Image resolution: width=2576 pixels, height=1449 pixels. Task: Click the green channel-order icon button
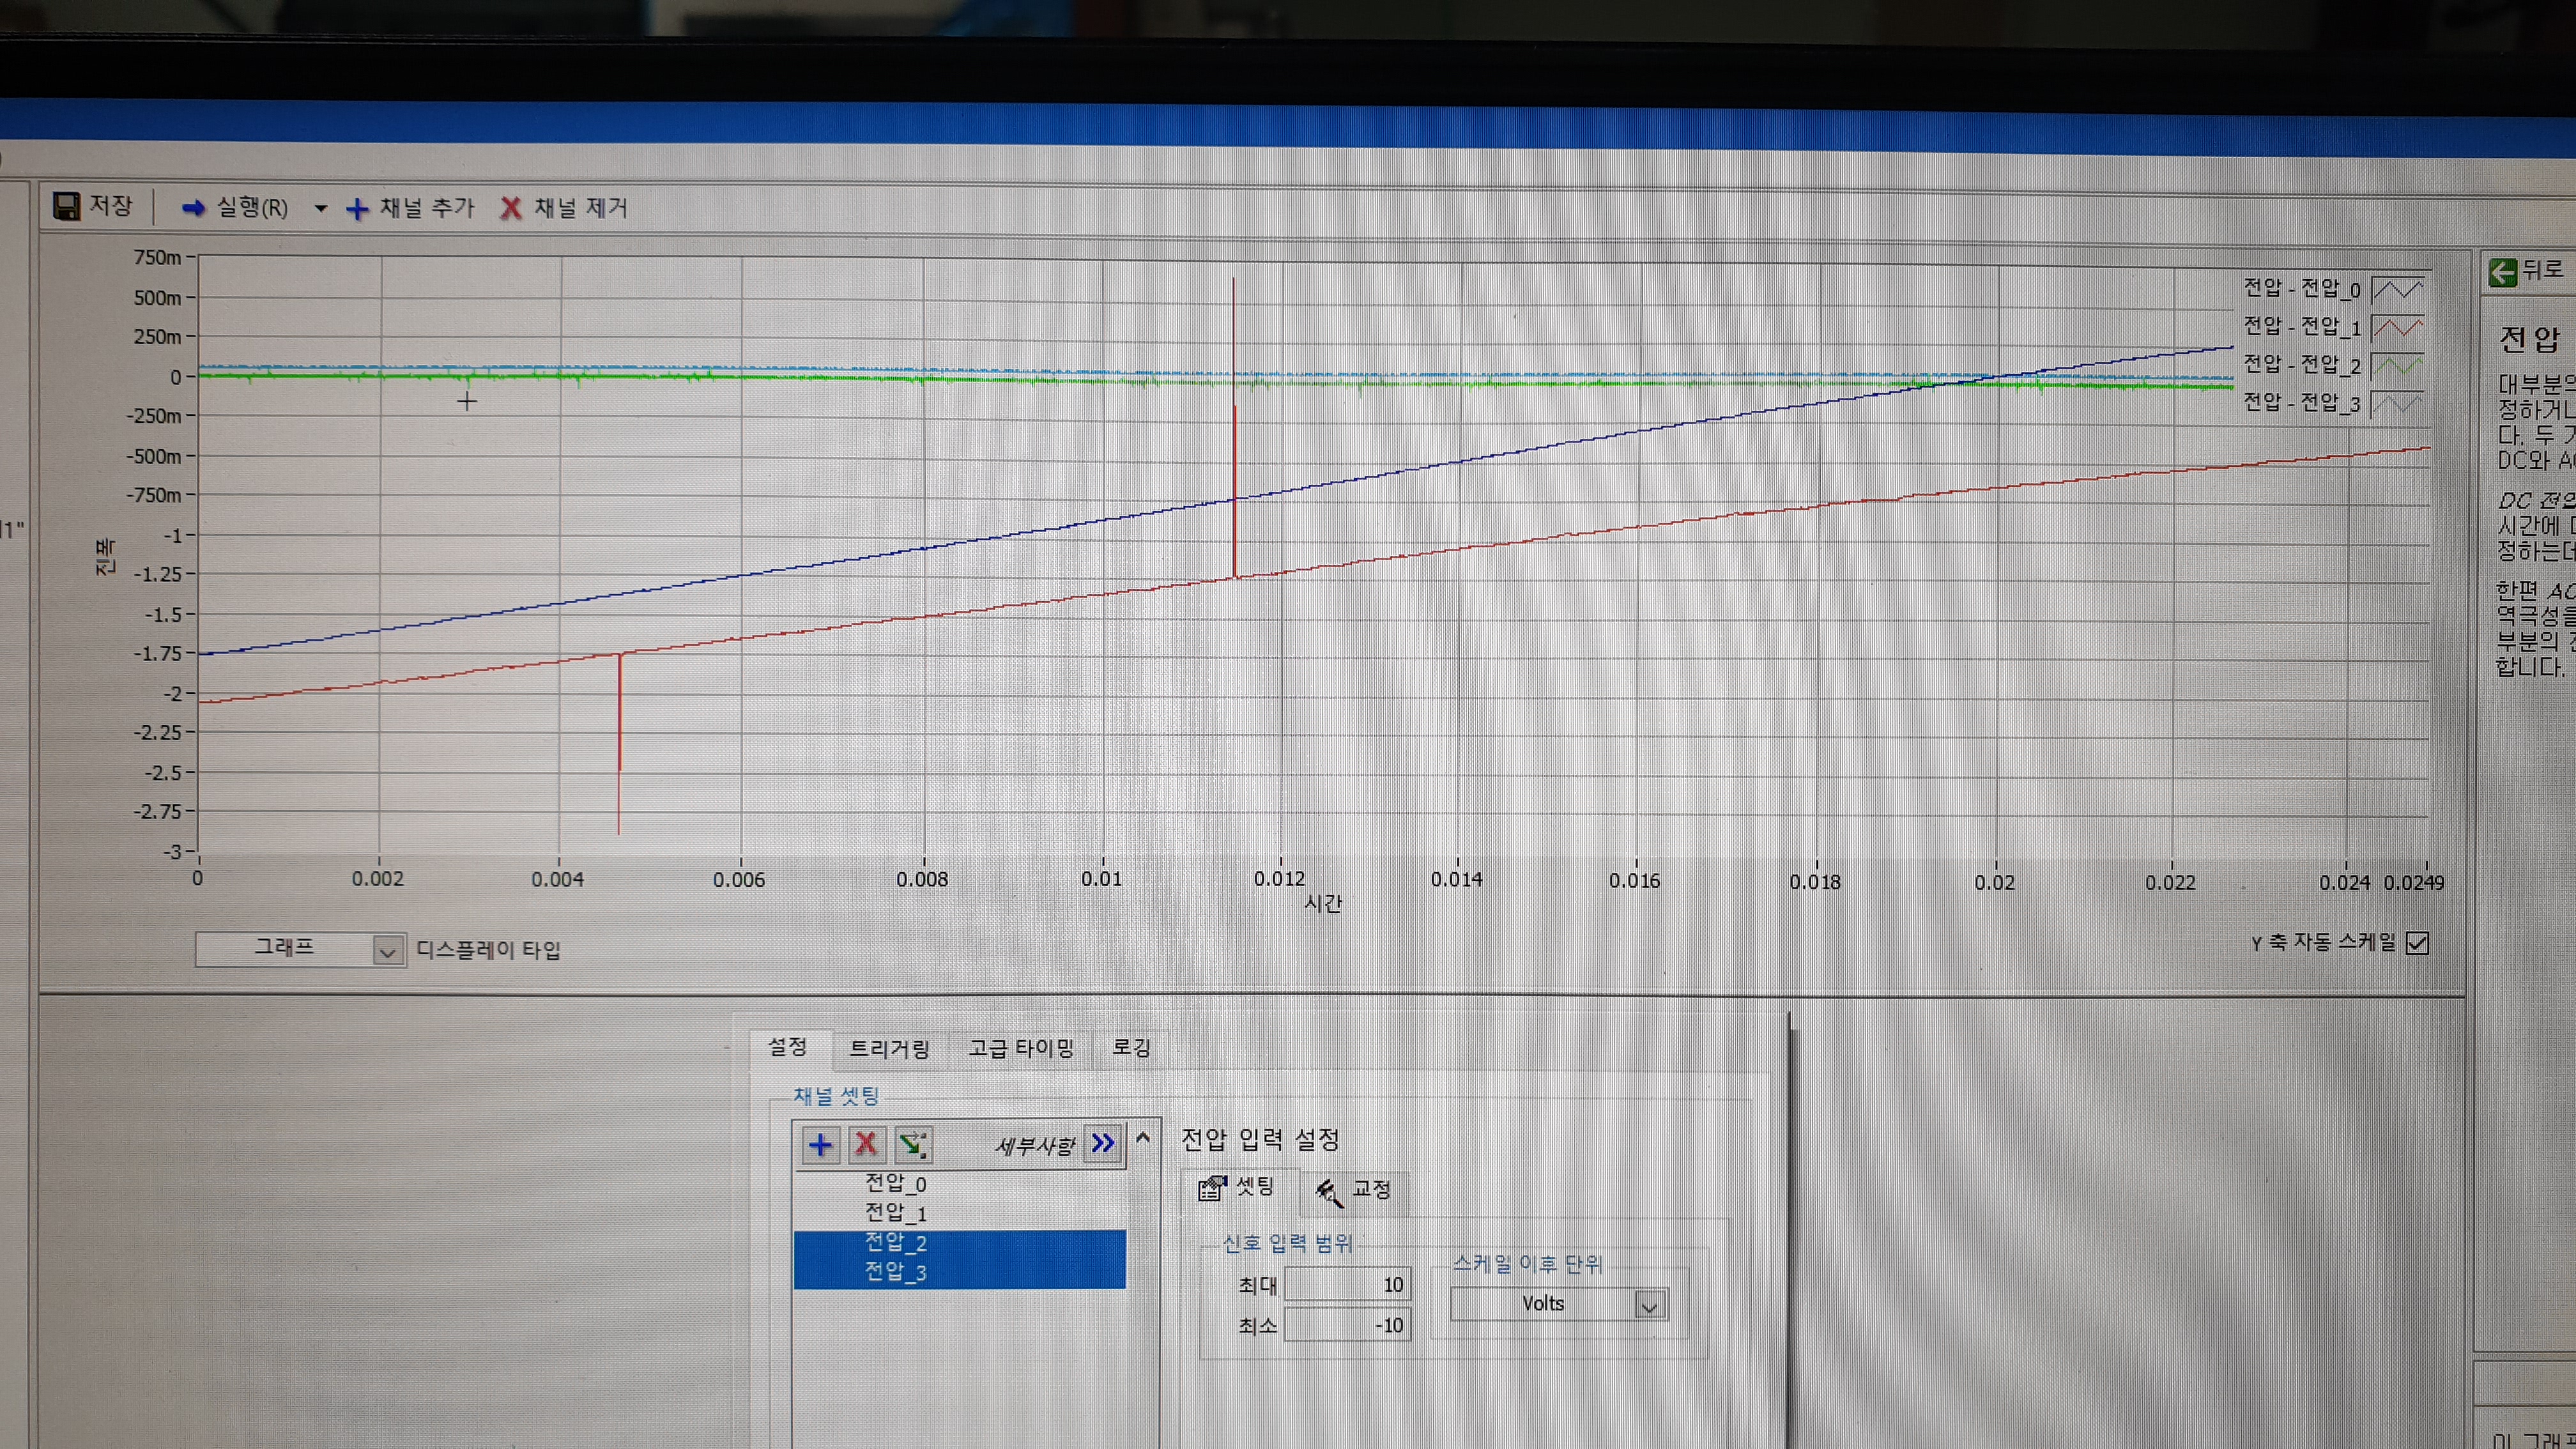pyautogui.click(x=912, y=1144)
